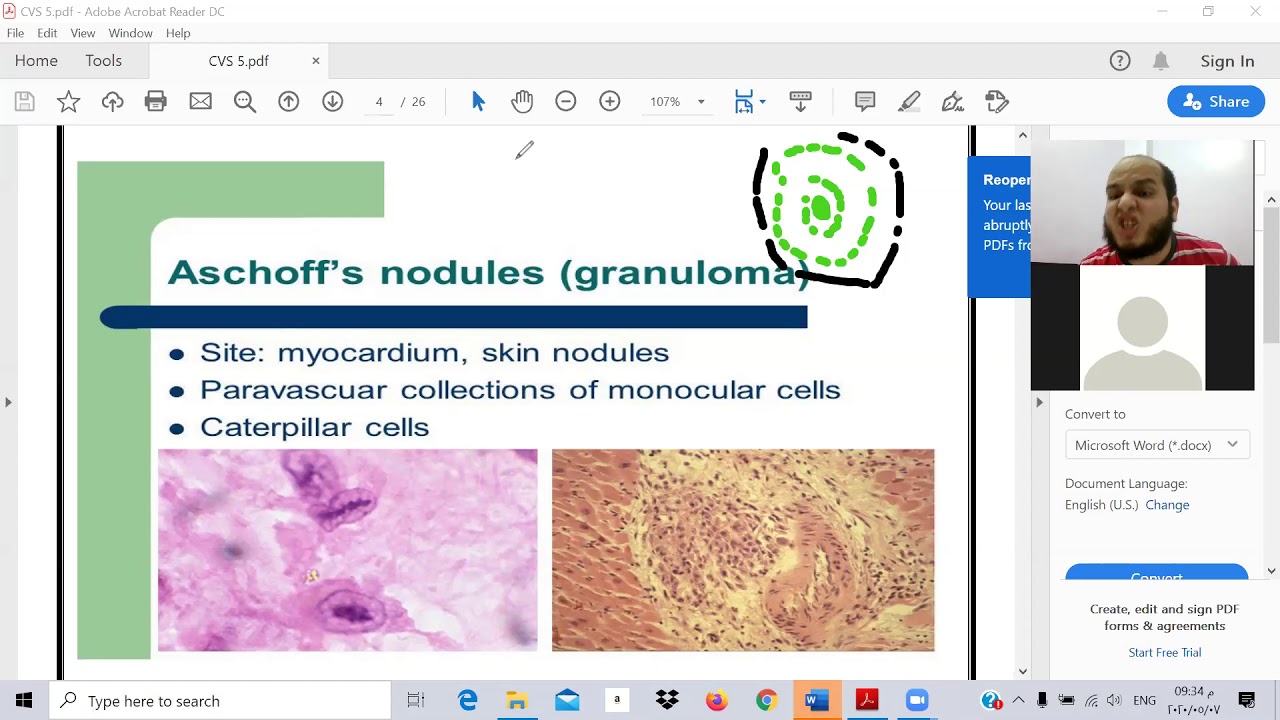Expand the left navigation pane arrow

8,402
